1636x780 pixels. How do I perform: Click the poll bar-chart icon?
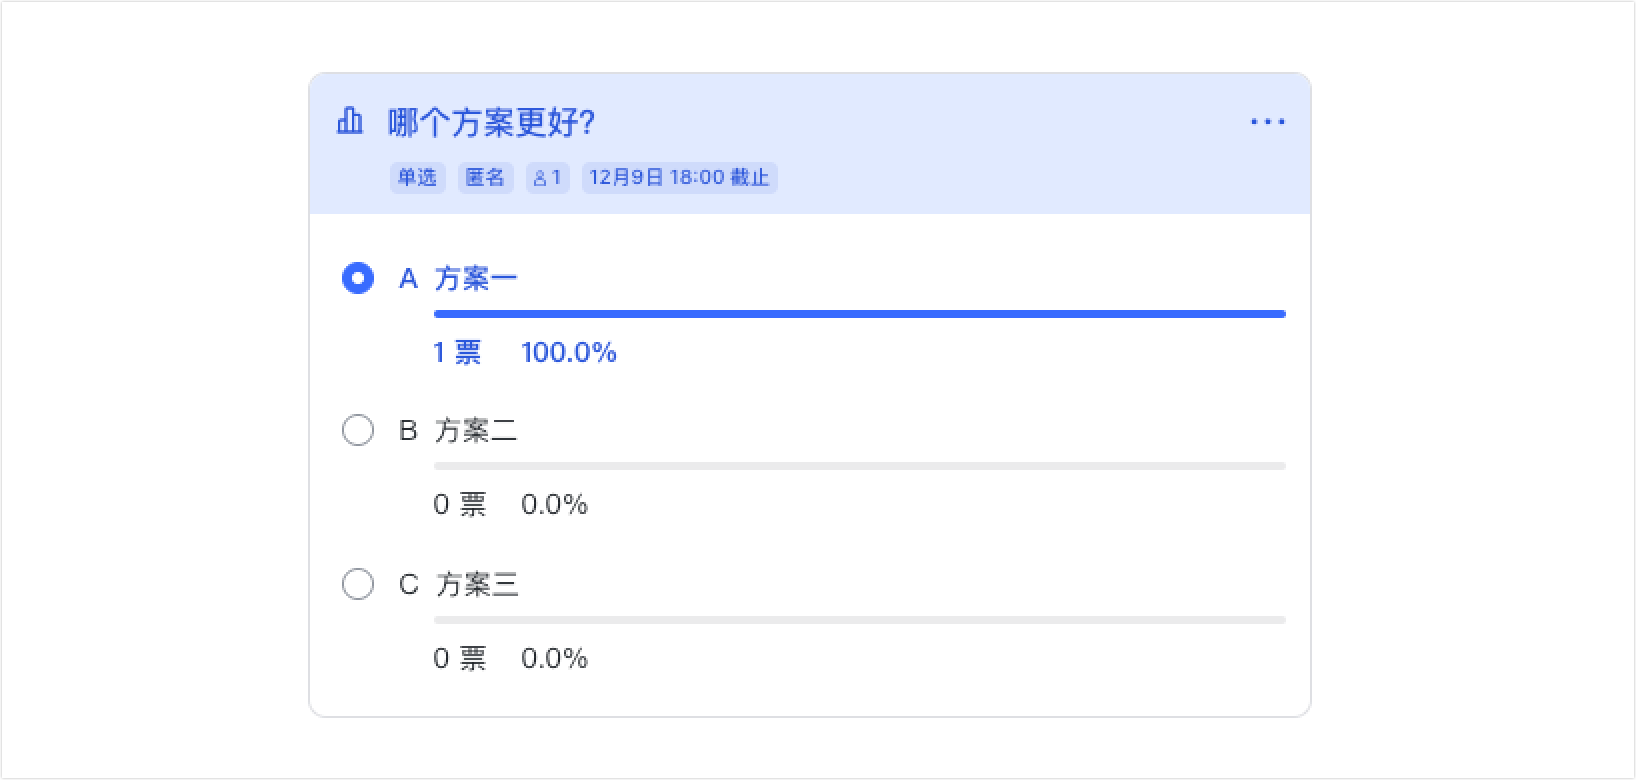click(x=349, y=122)
